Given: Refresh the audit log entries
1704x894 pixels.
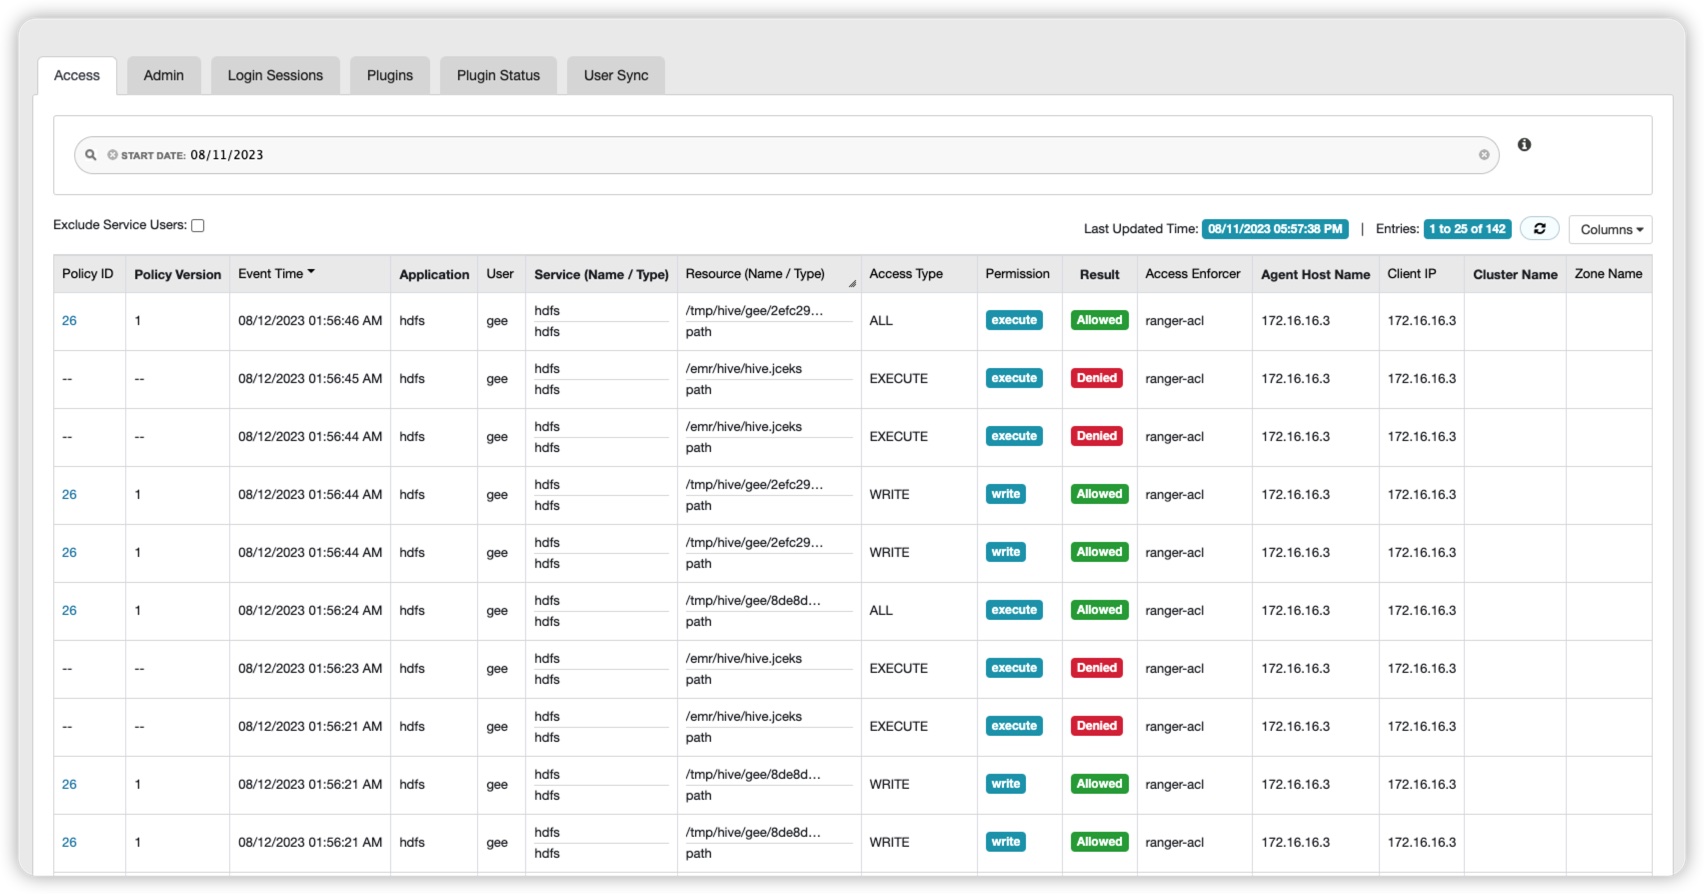Looking at the screenshot, I should [x=1539, y=229].
